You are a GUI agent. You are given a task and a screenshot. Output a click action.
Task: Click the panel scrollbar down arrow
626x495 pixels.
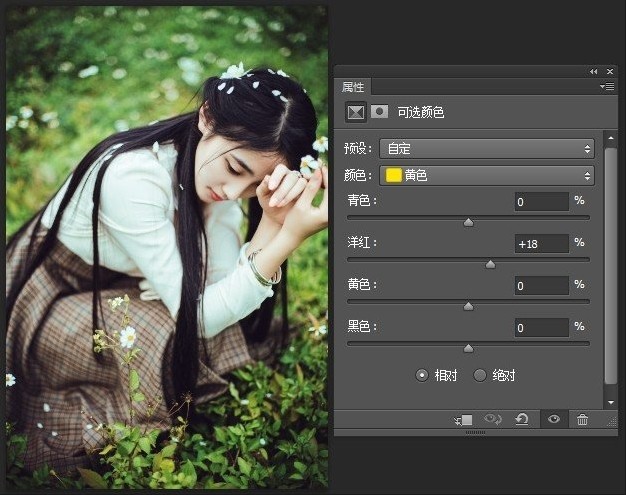pyautogui.click(x=610, y=402)
